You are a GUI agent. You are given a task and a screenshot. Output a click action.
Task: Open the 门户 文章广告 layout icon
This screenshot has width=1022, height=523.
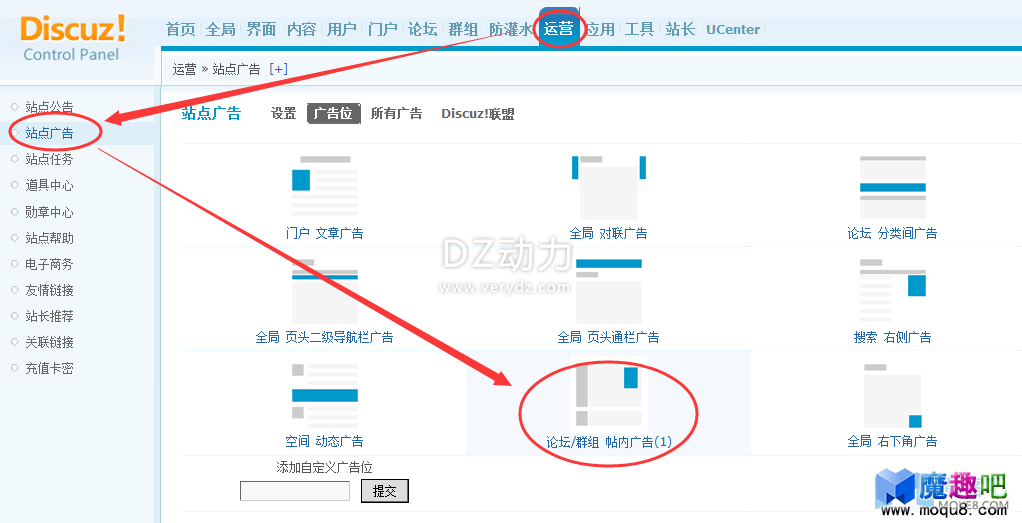(325, 186)
